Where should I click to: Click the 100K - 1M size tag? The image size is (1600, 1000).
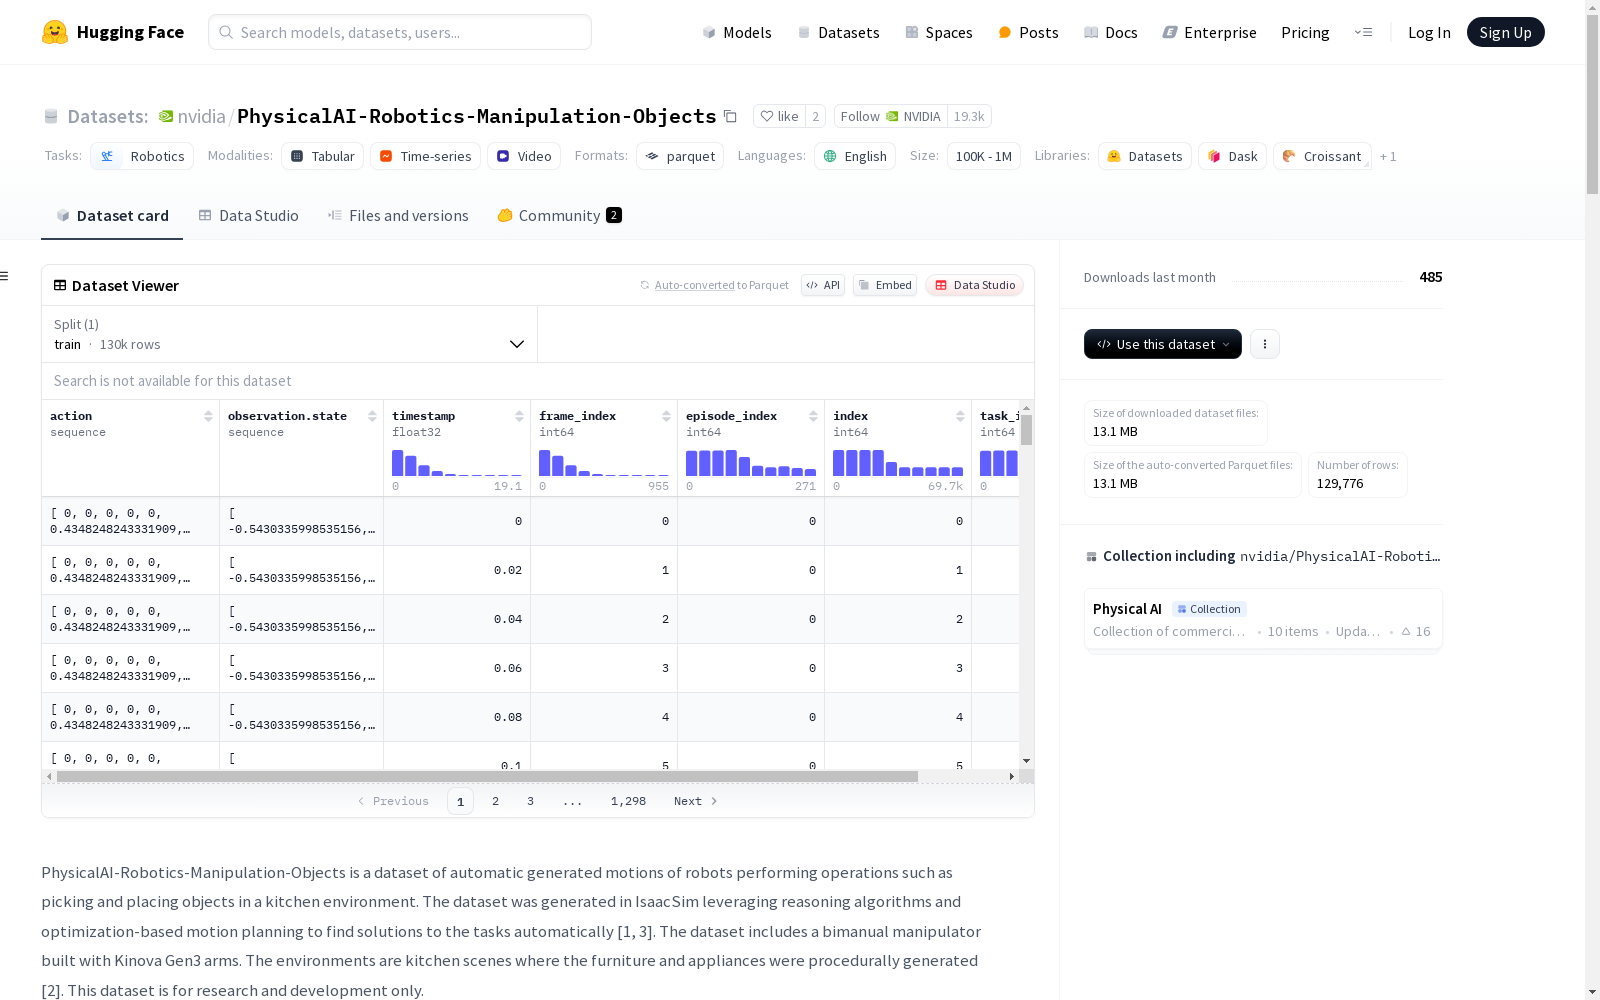(x=983, y=156)
